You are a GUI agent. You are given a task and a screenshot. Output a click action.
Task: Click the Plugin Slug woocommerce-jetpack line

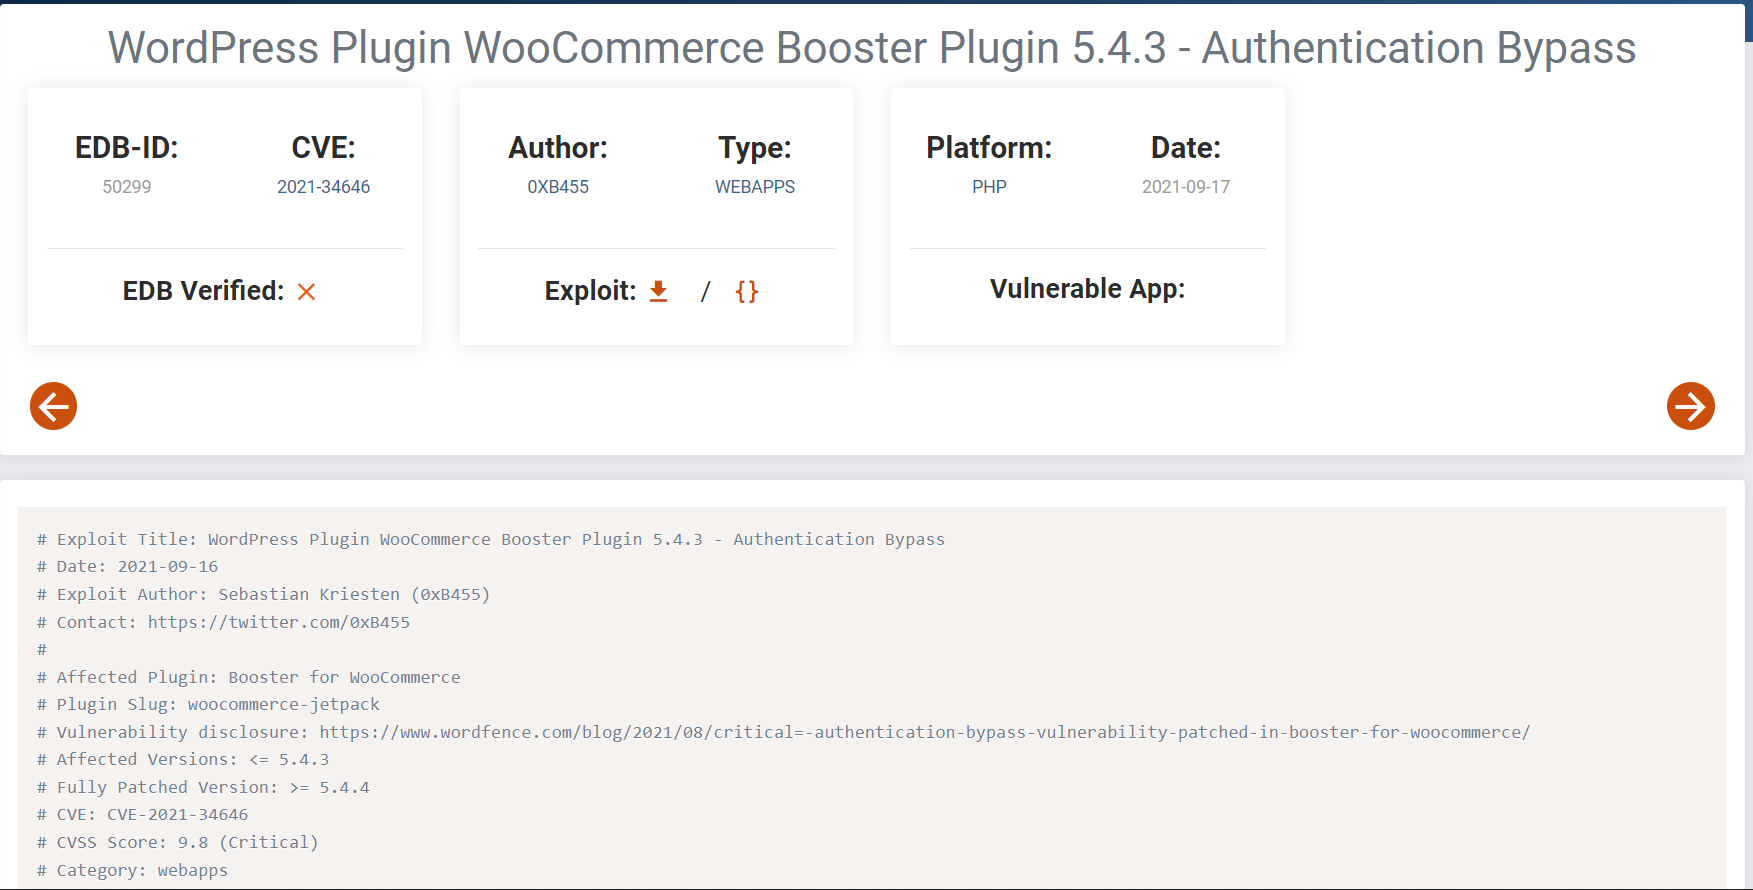[x=209, y=704]
